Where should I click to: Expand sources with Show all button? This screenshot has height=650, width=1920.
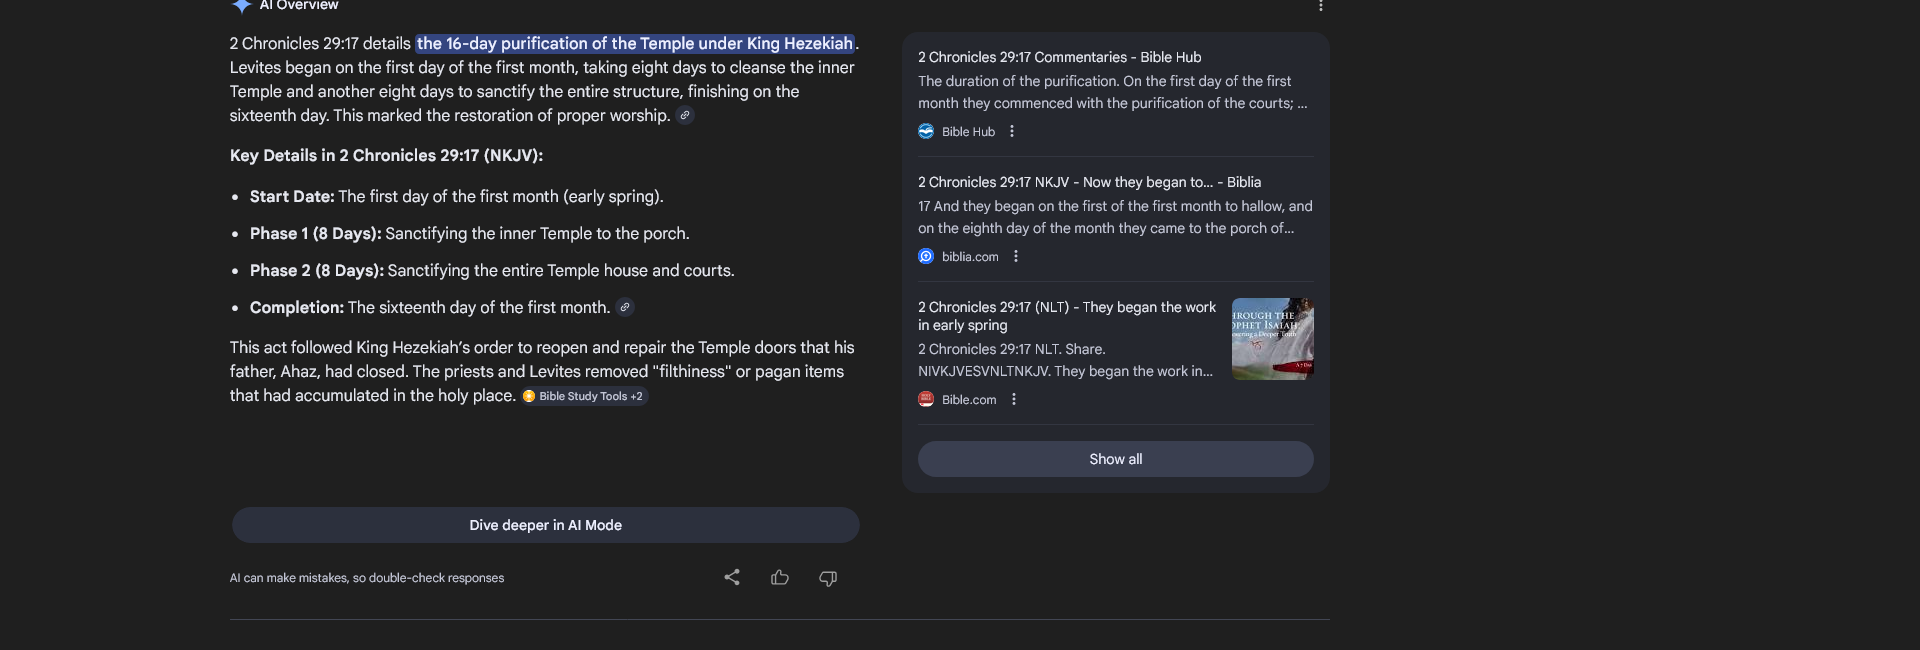coord(1115,459)
